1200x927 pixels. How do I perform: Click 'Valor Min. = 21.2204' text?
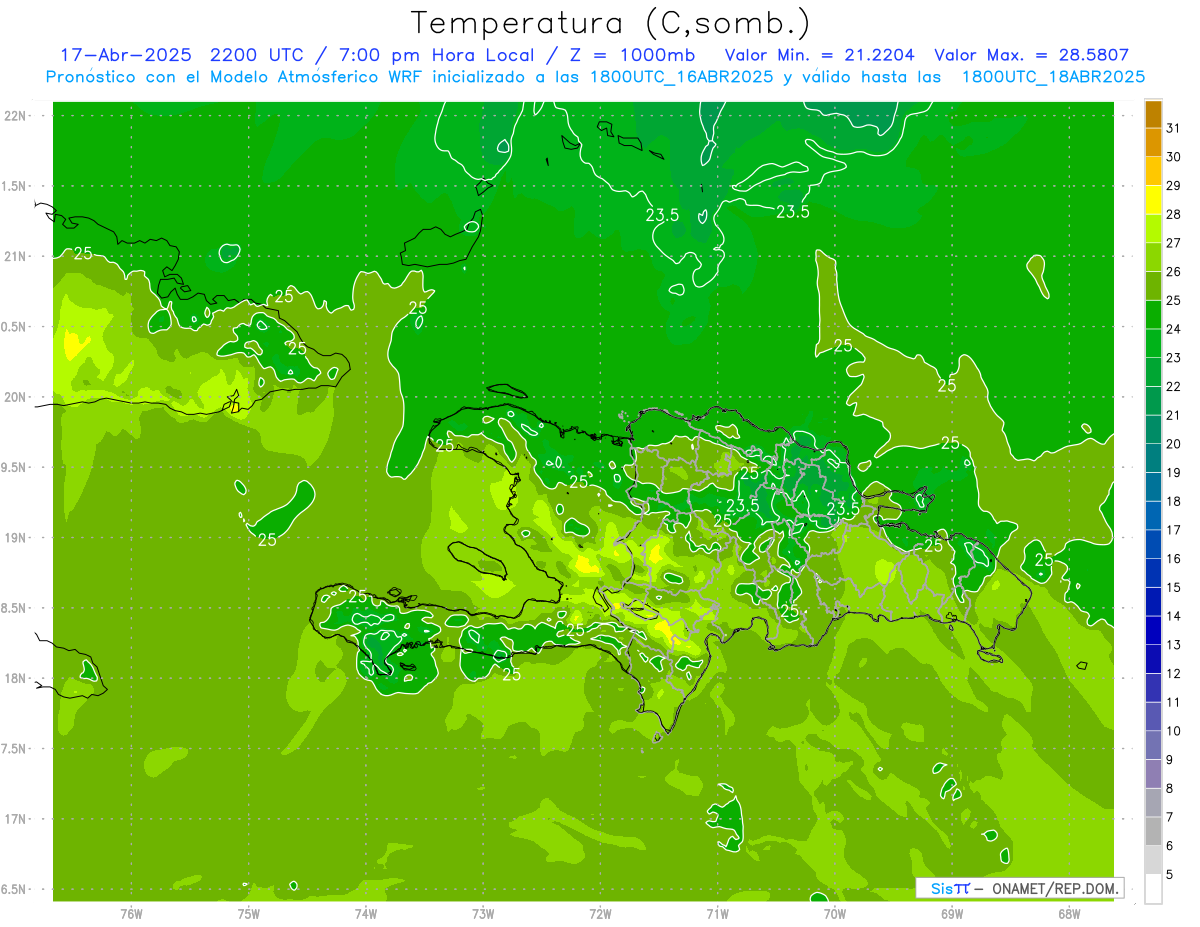click(x=820, y=55)
